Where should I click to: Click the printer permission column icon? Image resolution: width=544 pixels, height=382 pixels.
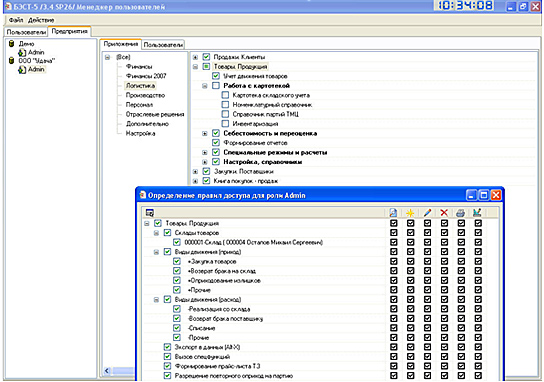tap(461, 213)
